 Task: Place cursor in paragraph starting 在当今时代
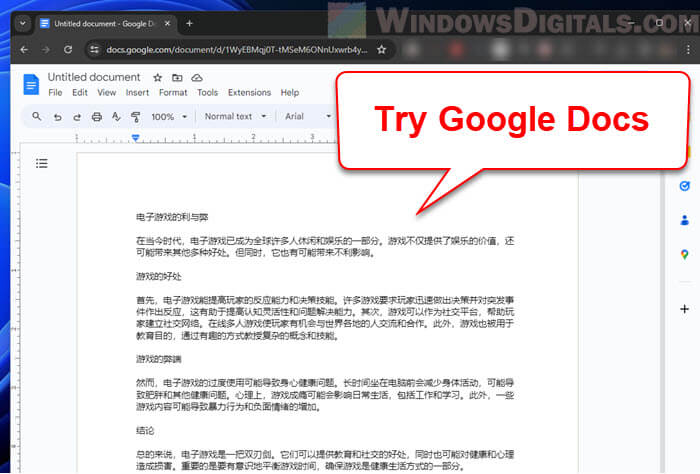click(325, 247)
